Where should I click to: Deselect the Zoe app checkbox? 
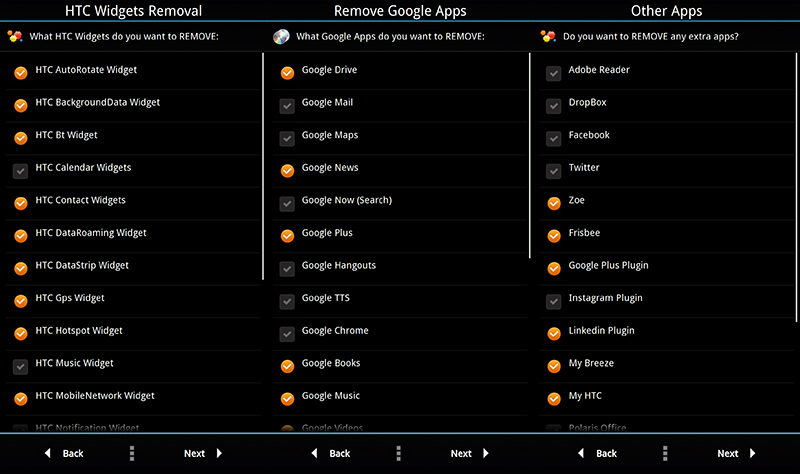[553, 202]
